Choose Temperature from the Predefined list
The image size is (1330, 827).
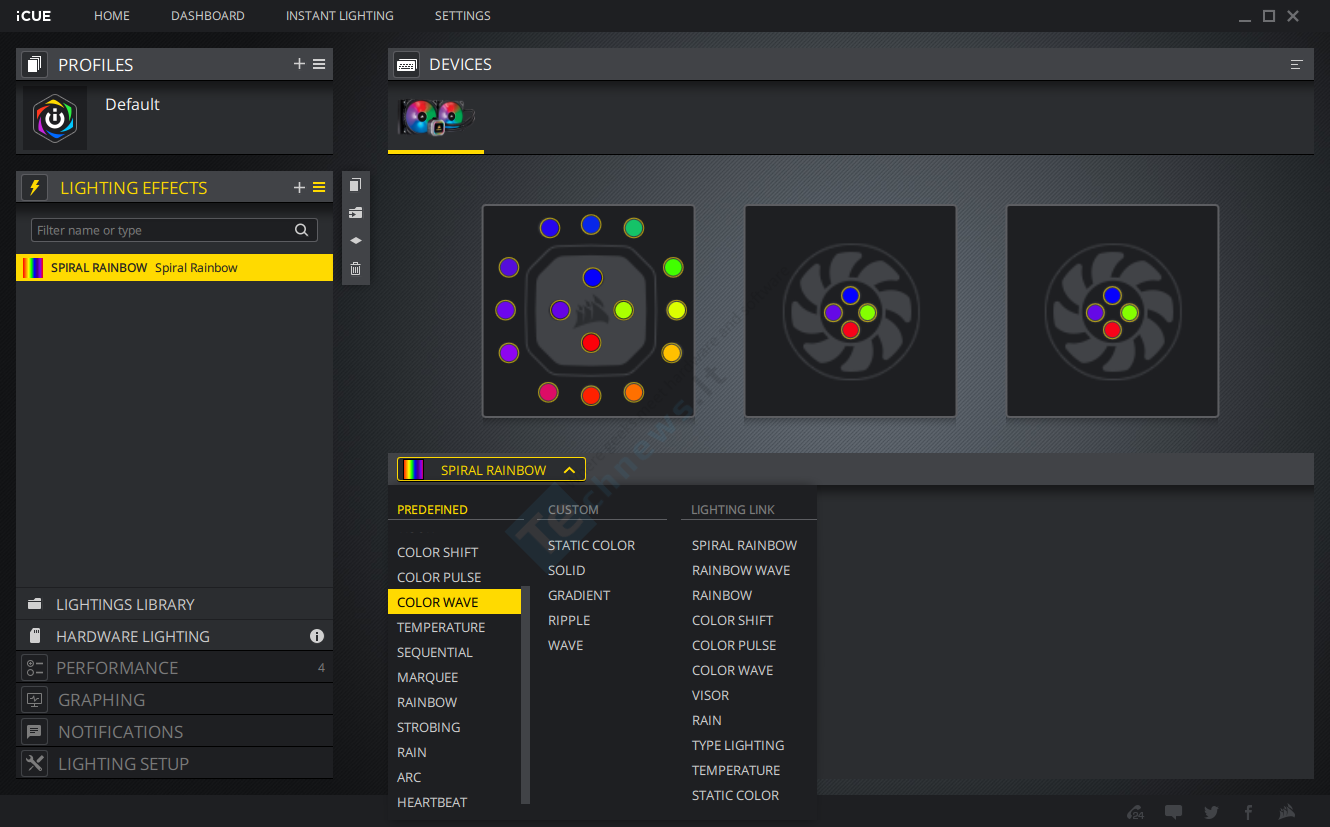(x=441, y=627)
